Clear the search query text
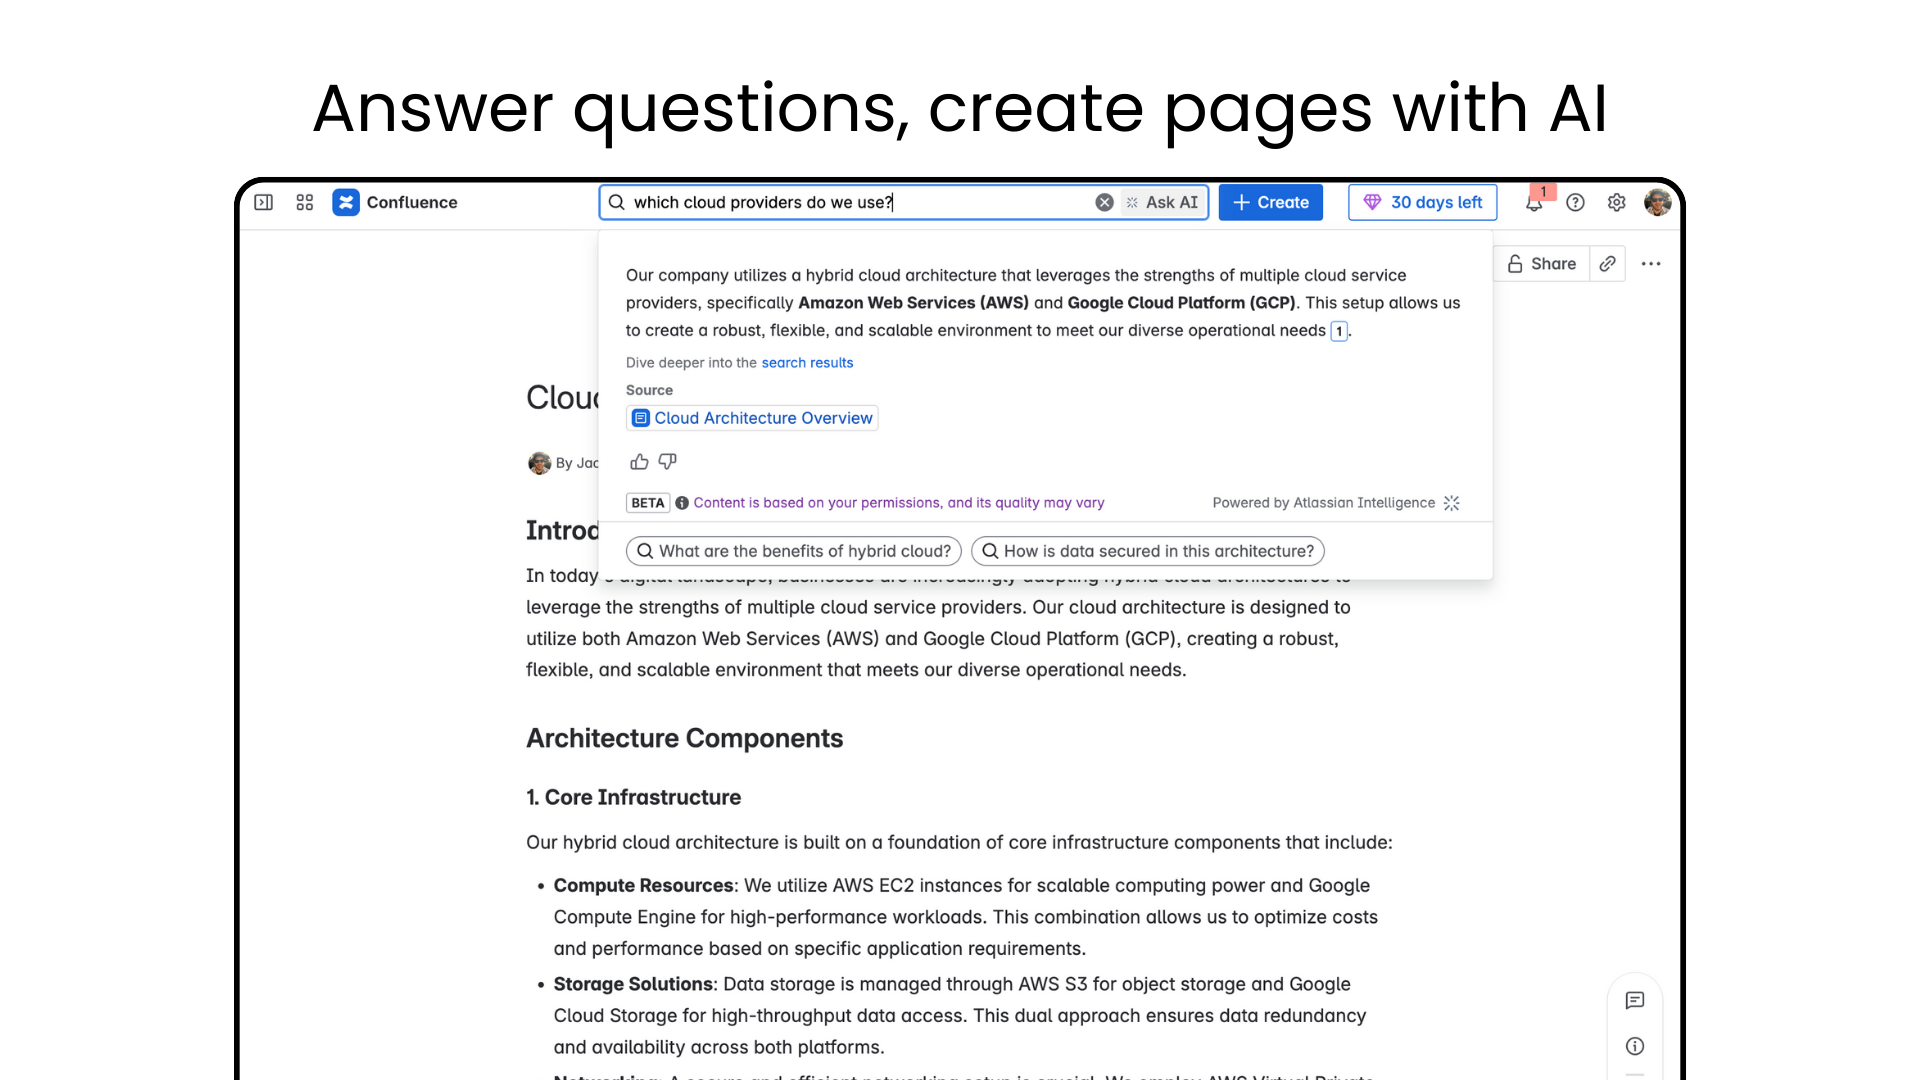This screenshot has height=1080, width=1920. [x=1104, y=202]
